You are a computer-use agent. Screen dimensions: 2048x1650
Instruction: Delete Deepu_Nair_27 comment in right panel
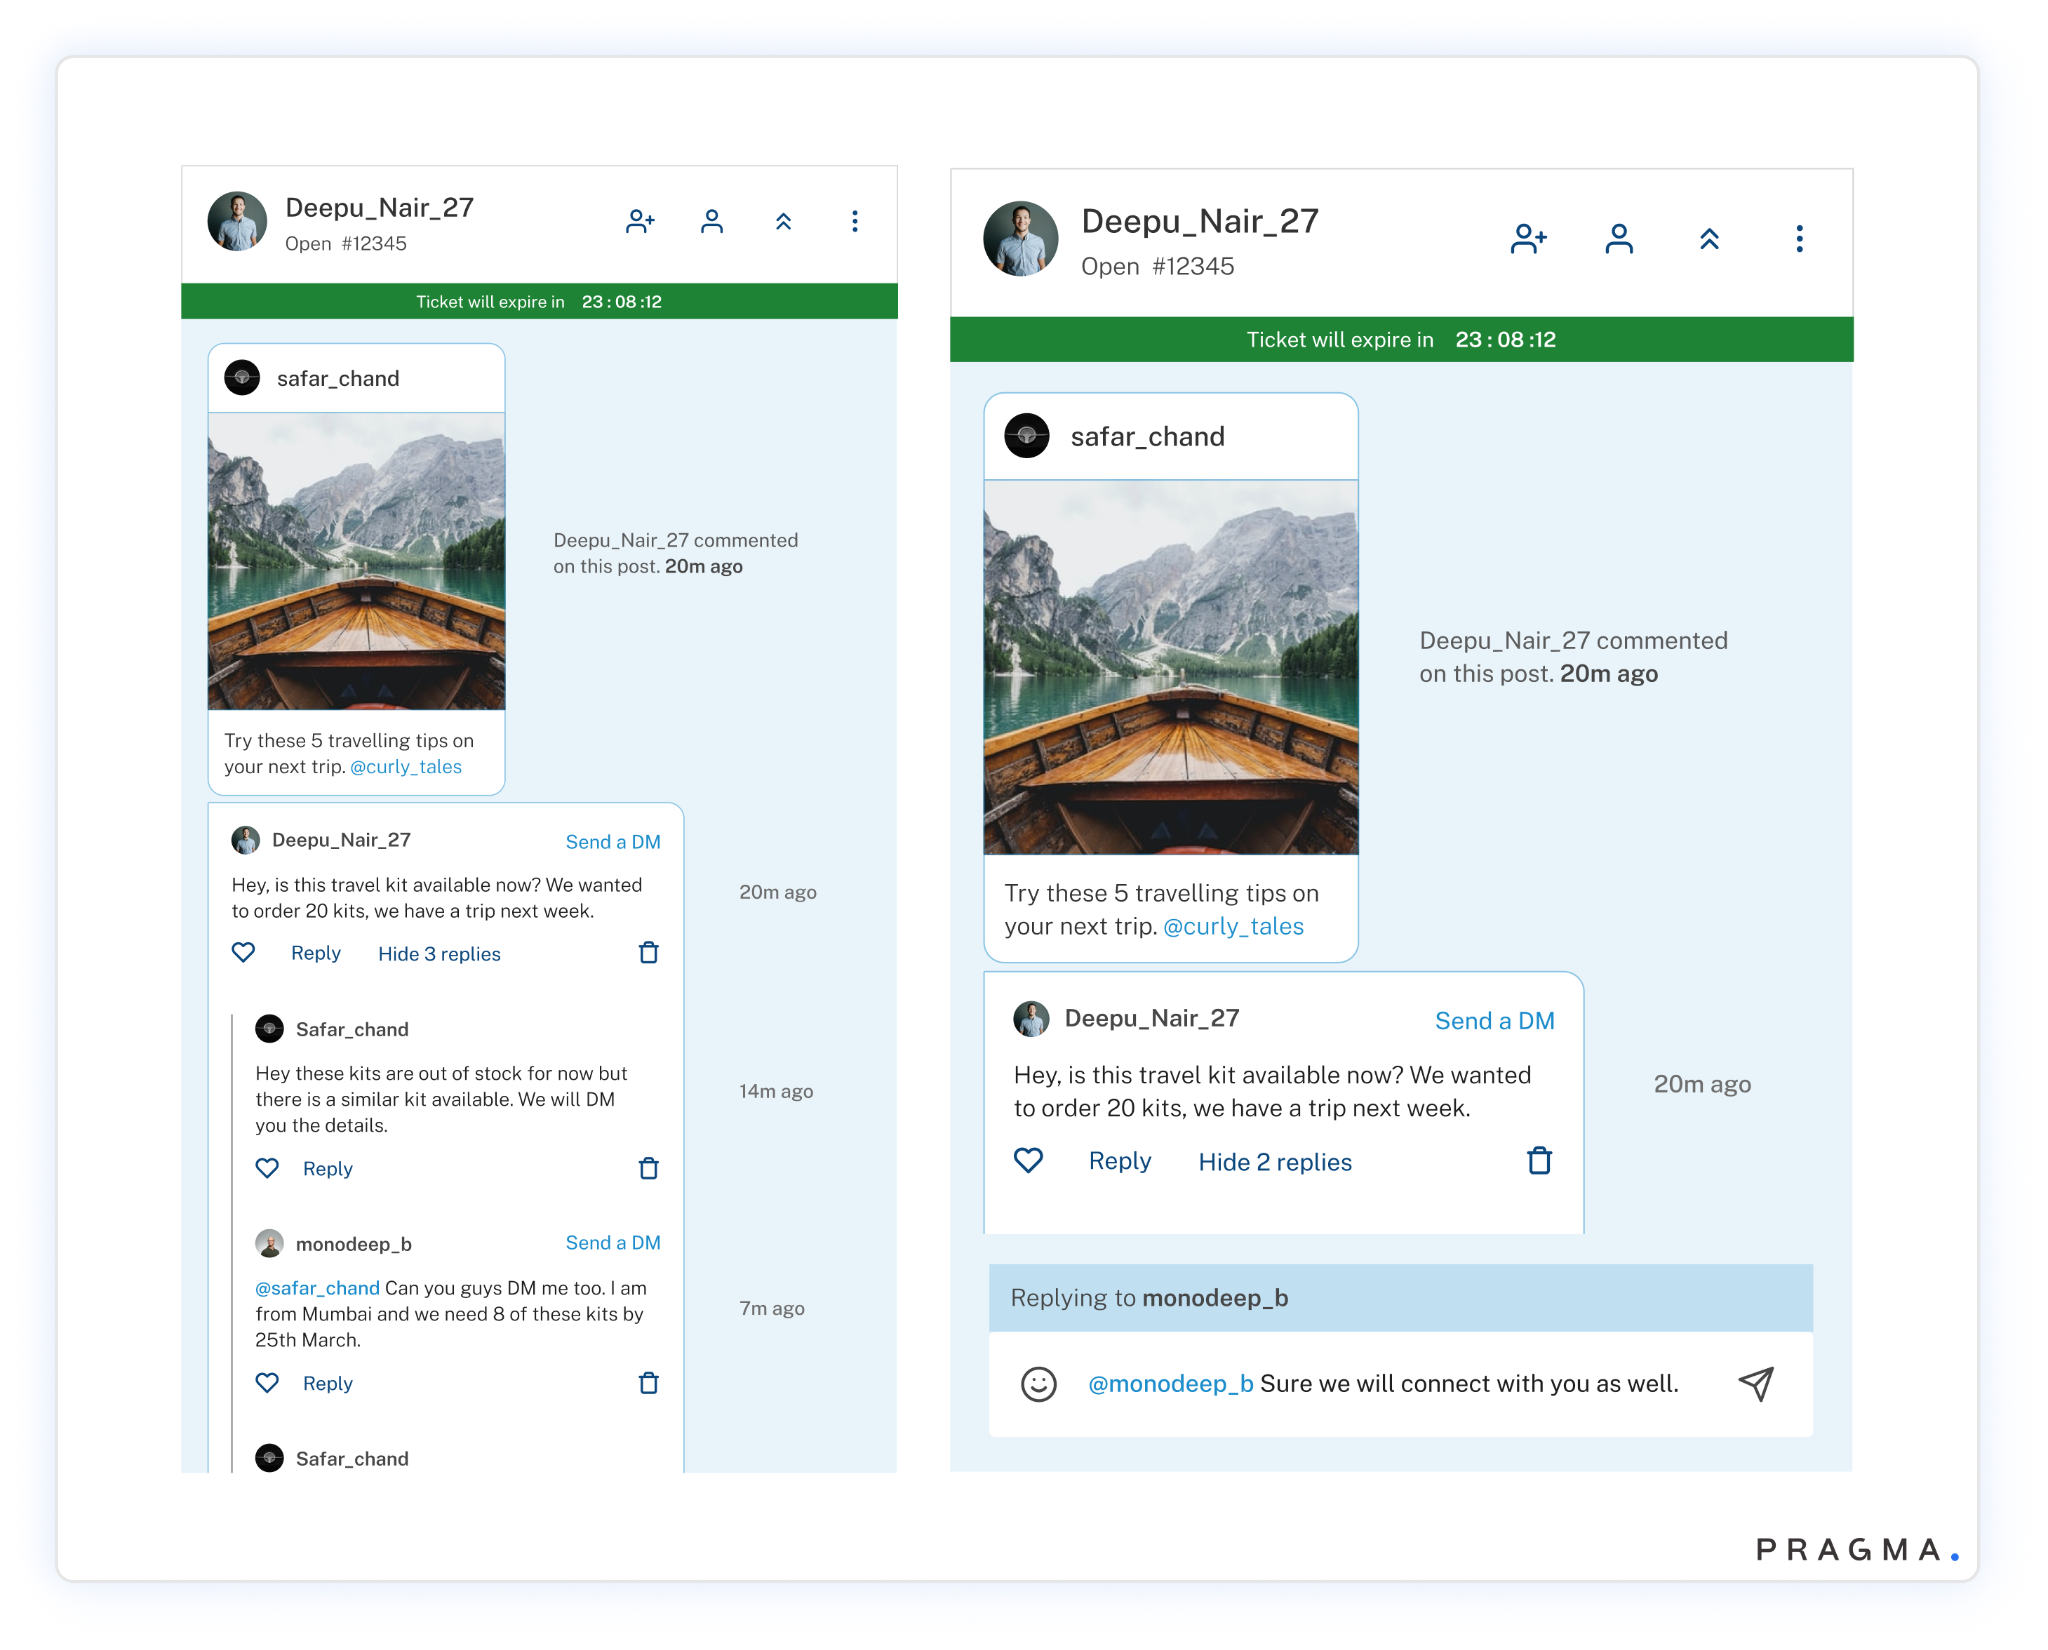(1540, 1161)
